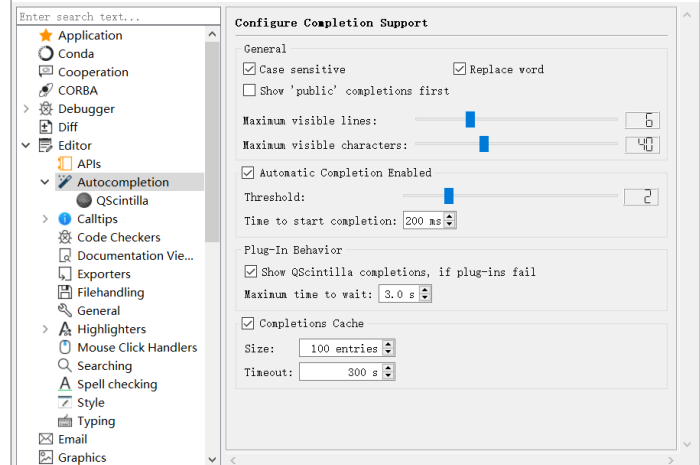The height and width of the screenshot is (465, 700).
Task: Go to the Typing settings page
Action: pyautogui.click(x=96, y=421)
